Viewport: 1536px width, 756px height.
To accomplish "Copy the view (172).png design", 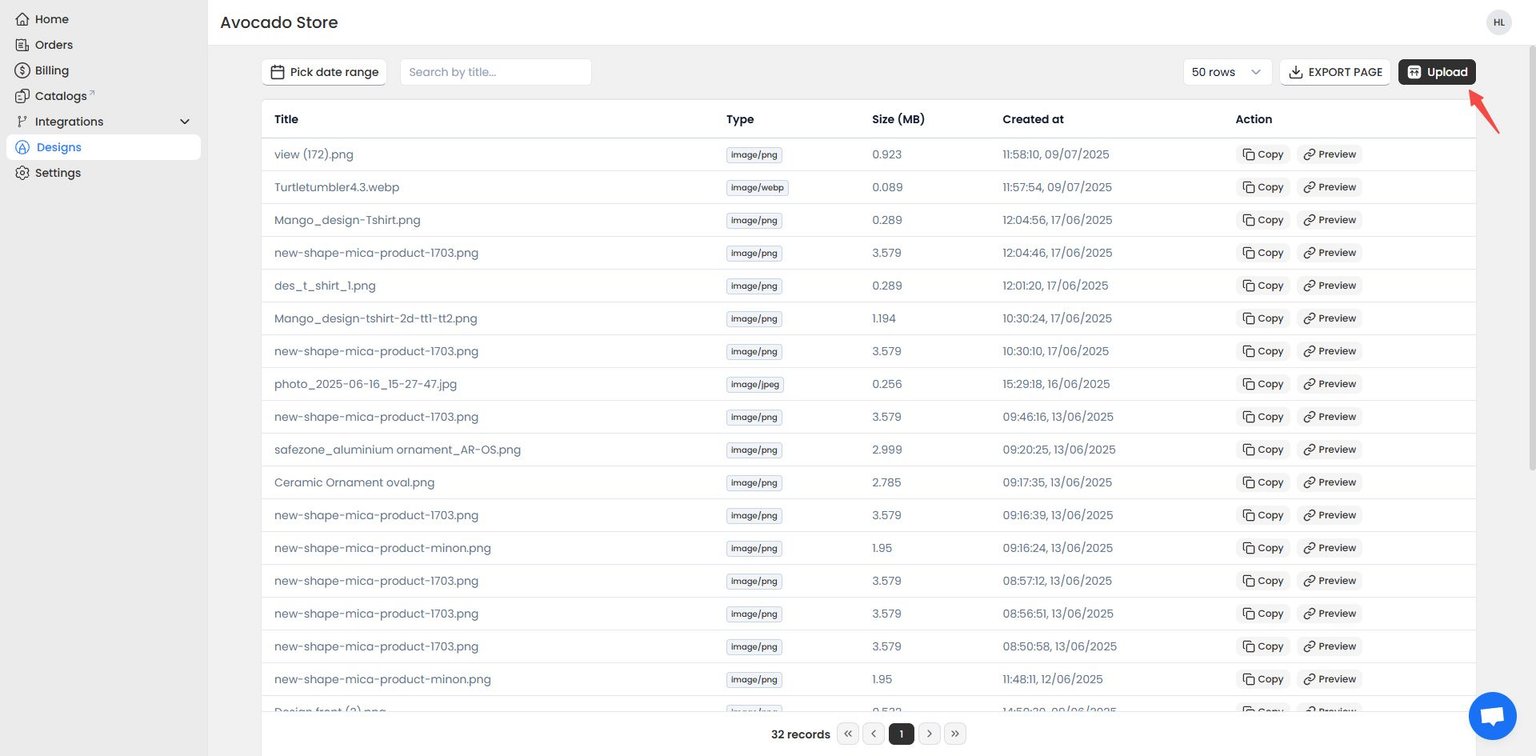I will click(1263, 154).
